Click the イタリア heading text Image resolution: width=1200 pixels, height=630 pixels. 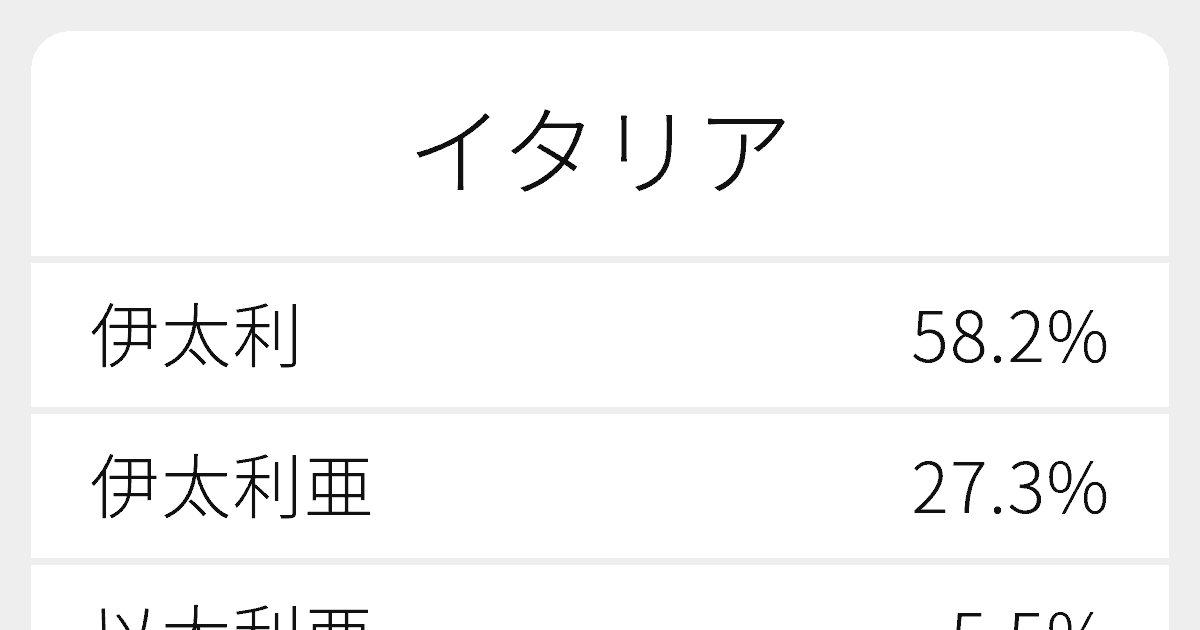click(601, 152)
